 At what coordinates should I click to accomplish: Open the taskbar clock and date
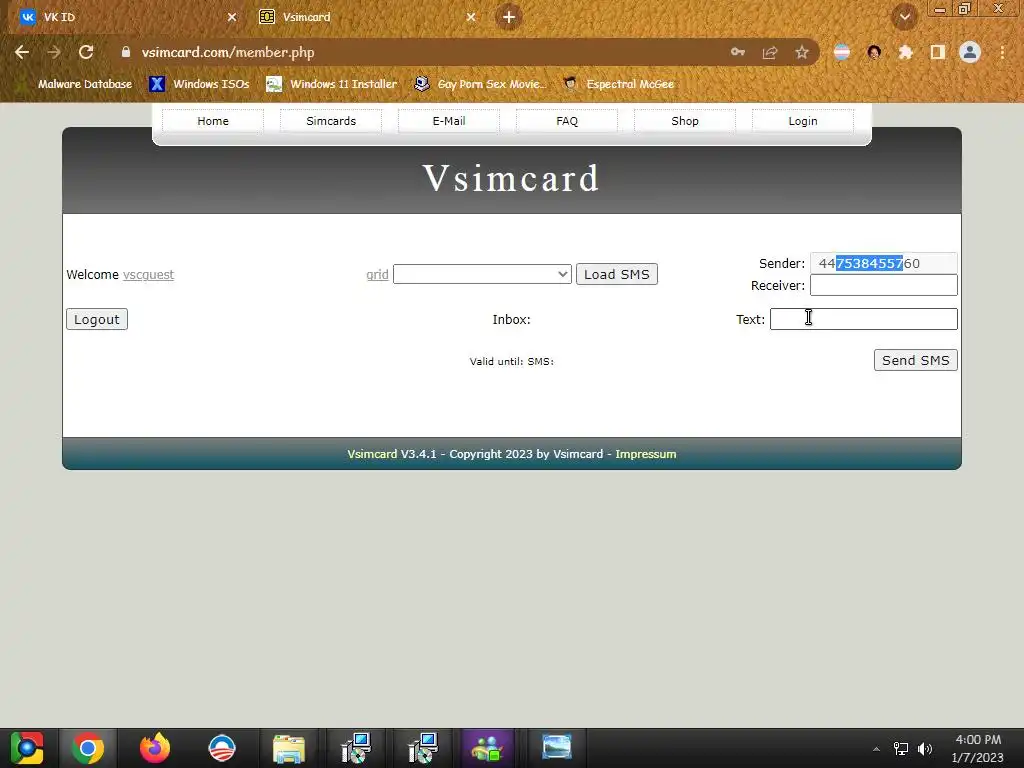pos(978,749)
